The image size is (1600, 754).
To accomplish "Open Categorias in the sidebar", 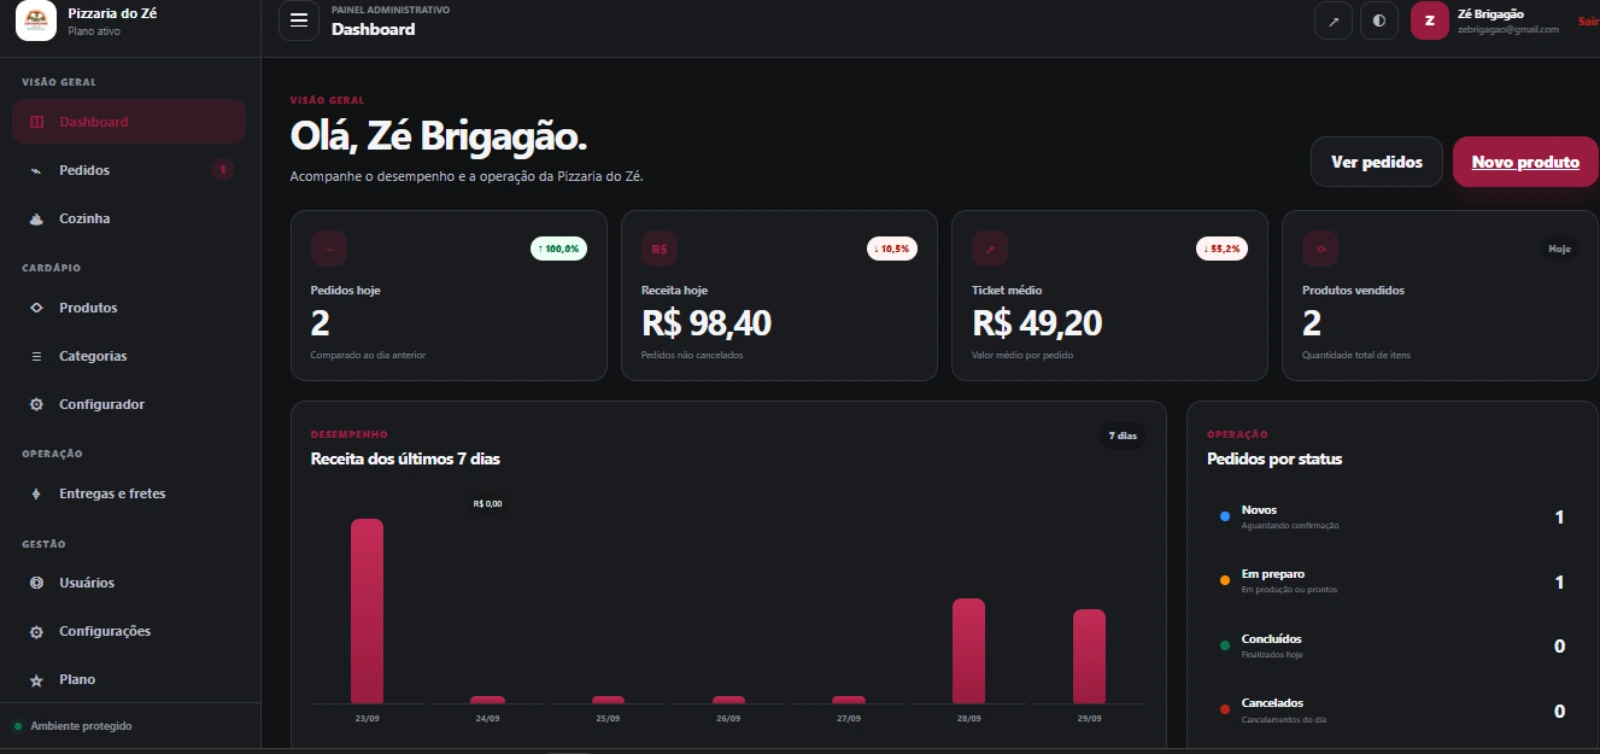I will tap(129, 356).
